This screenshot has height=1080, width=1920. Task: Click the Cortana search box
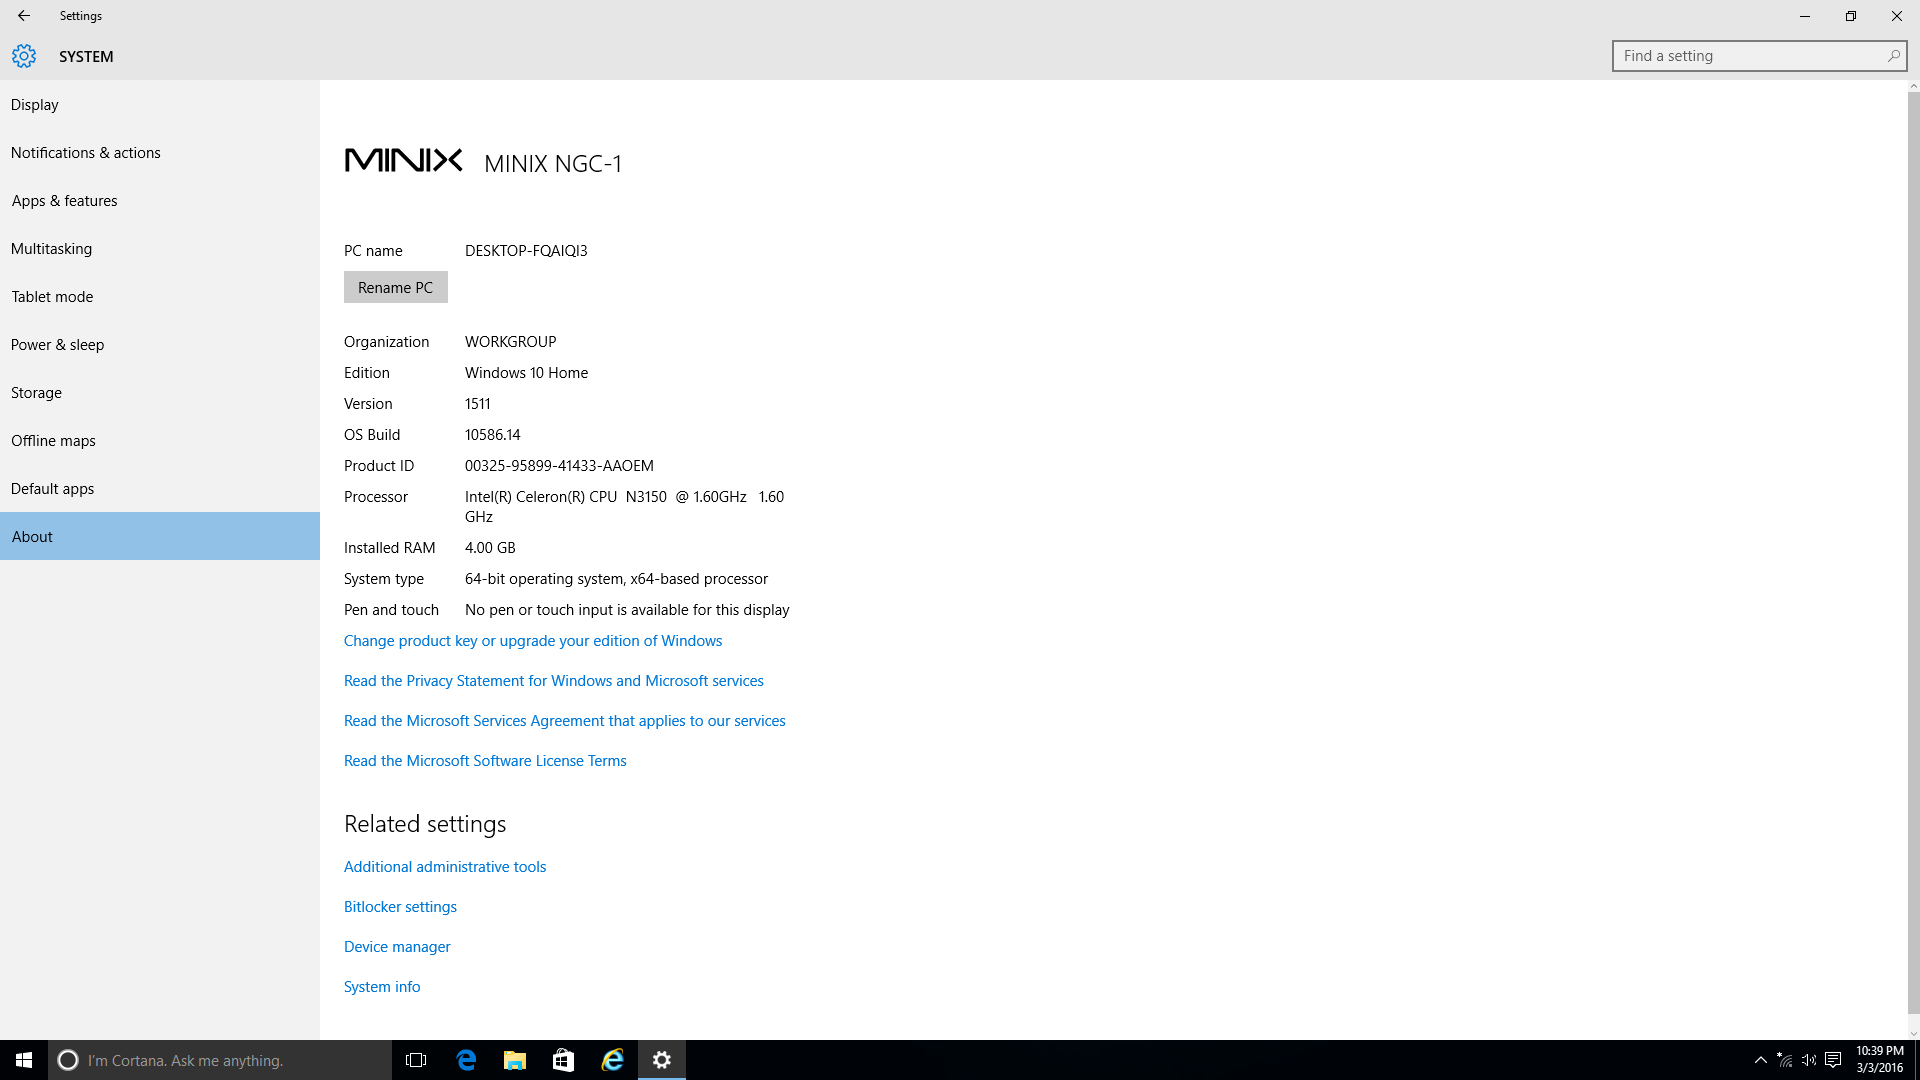pyautogui.click(x=220, y=1060)
